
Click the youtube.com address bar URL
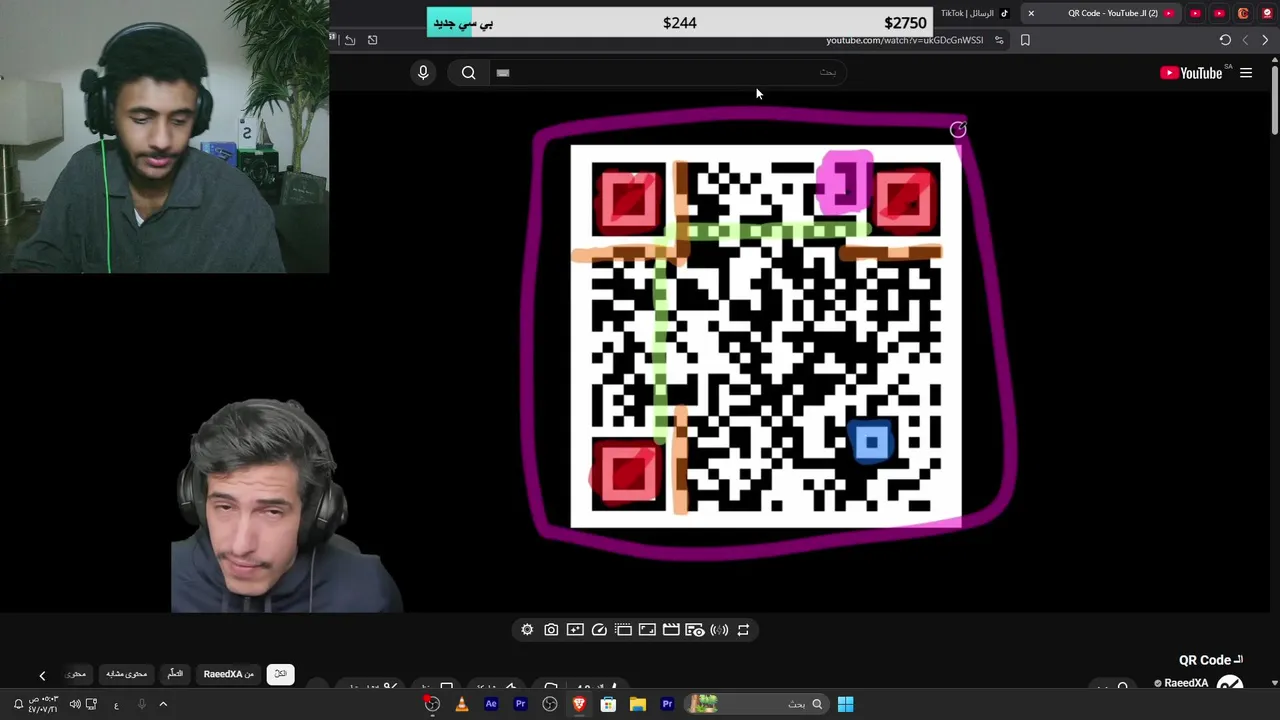point(904,40)
